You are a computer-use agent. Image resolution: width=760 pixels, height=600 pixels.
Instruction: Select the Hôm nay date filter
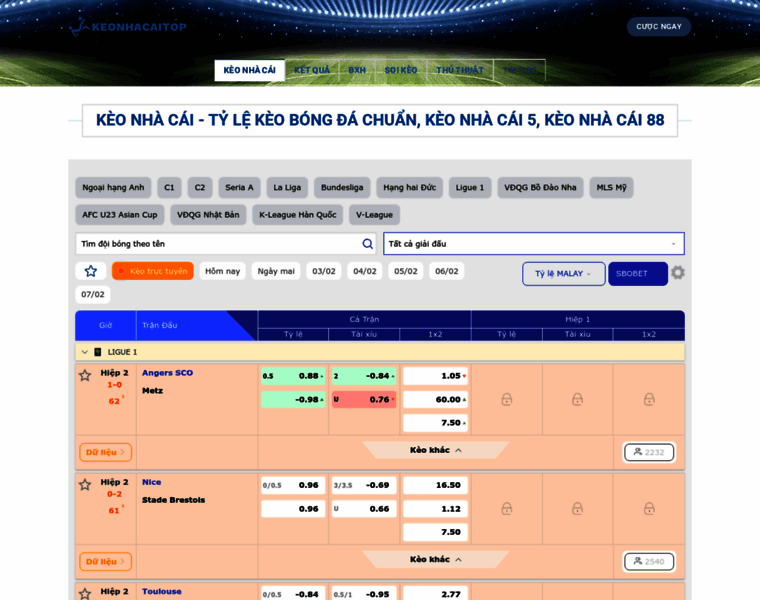222,271
